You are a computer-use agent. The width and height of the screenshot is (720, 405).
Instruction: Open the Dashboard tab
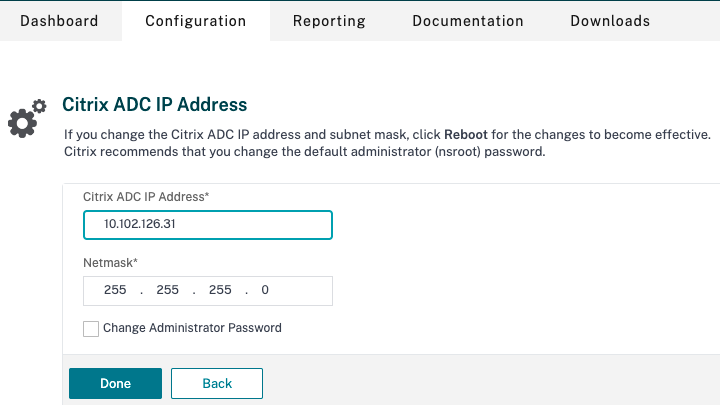pyautogui.click(x=59, y=21)
